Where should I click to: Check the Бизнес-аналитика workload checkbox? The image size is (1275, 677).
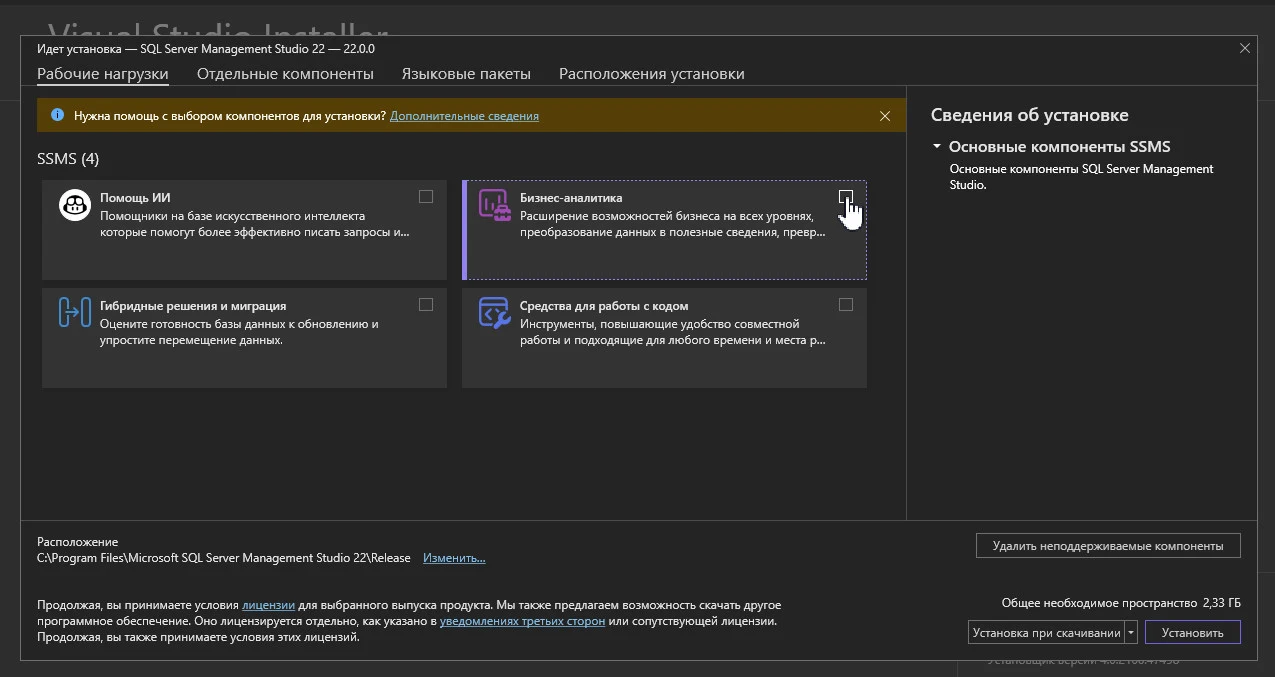coord(846,197)
